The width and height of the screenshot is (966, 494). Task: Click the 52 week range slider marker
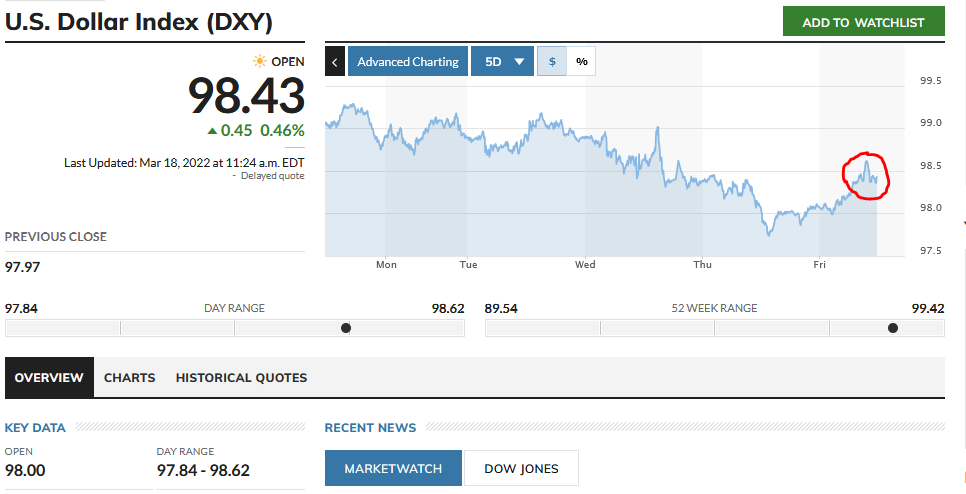[x=893, y=328]
